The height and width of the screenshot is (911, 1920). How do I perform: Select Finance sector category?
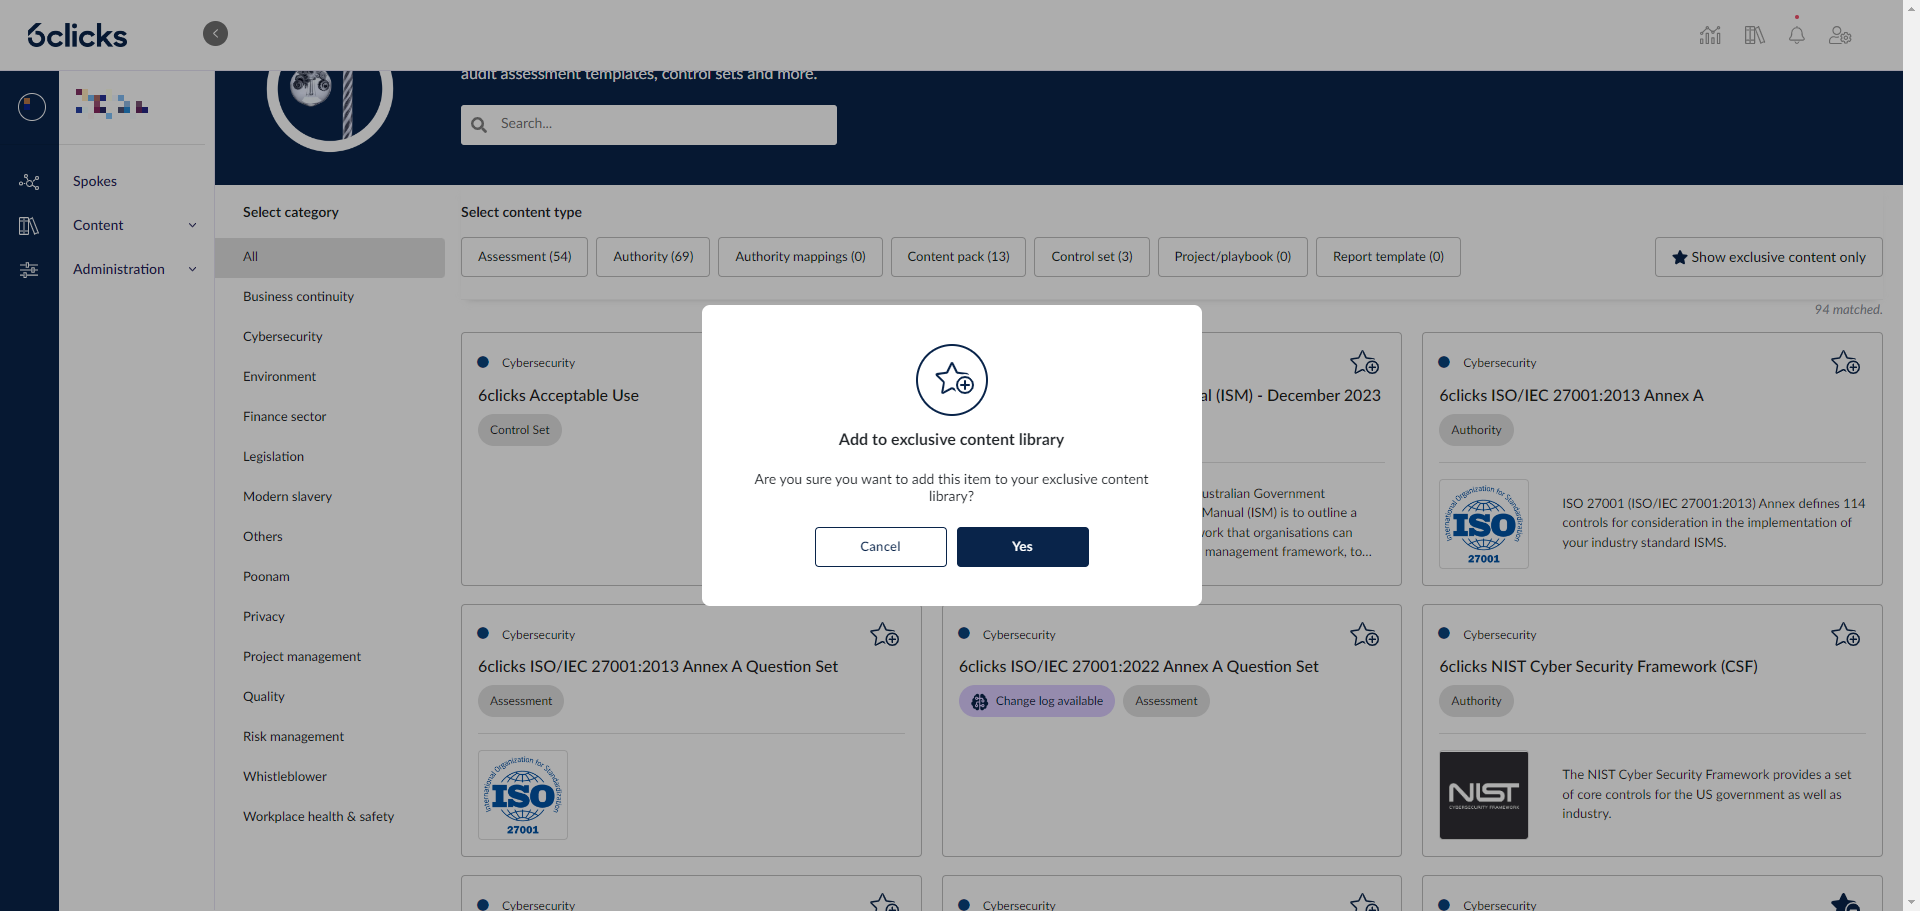pos(284,417)
